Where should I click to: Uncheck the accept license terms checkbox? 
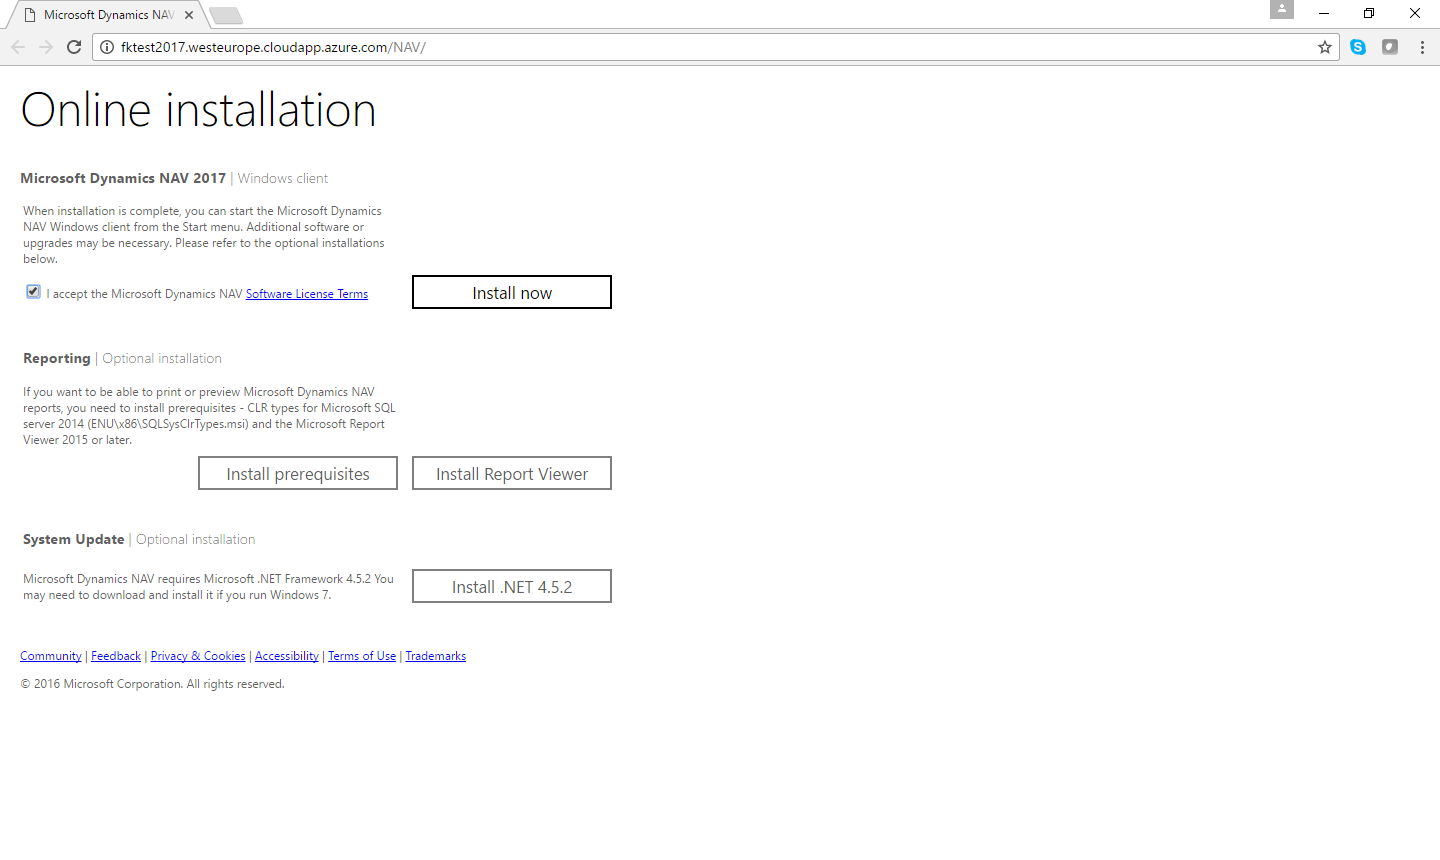pyautogui.click(x=33, y=292)
